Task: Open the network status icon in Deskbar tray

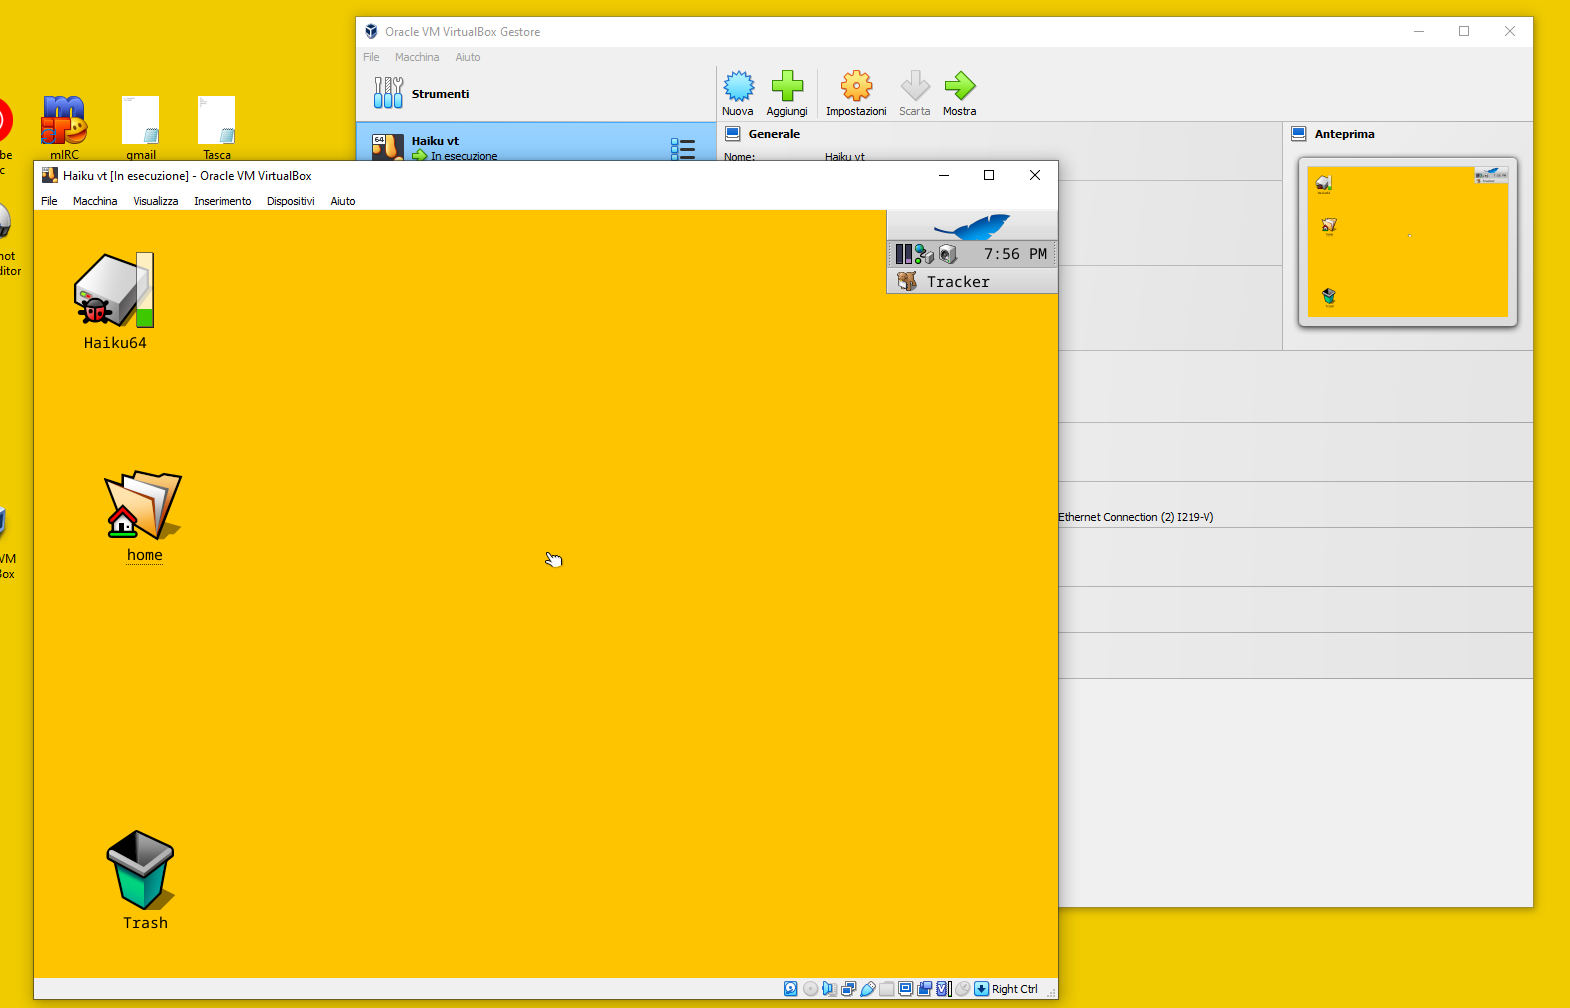Action: 924,254
